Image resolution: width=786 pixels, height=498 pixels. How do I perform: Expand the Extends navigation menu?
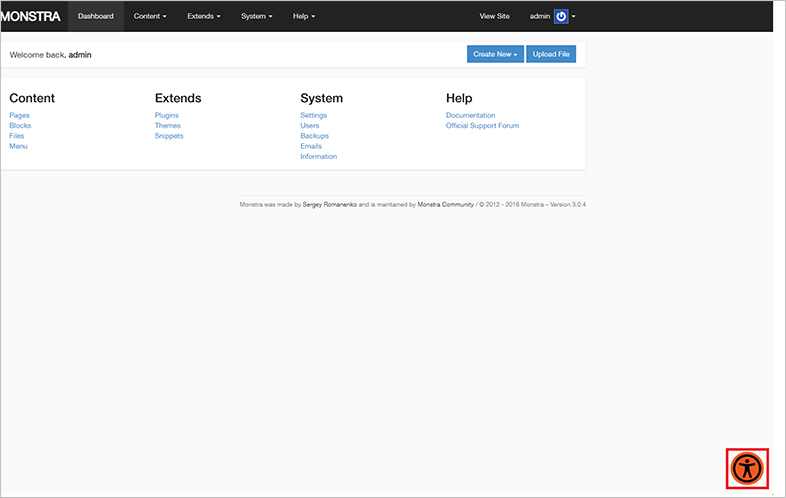203,17
